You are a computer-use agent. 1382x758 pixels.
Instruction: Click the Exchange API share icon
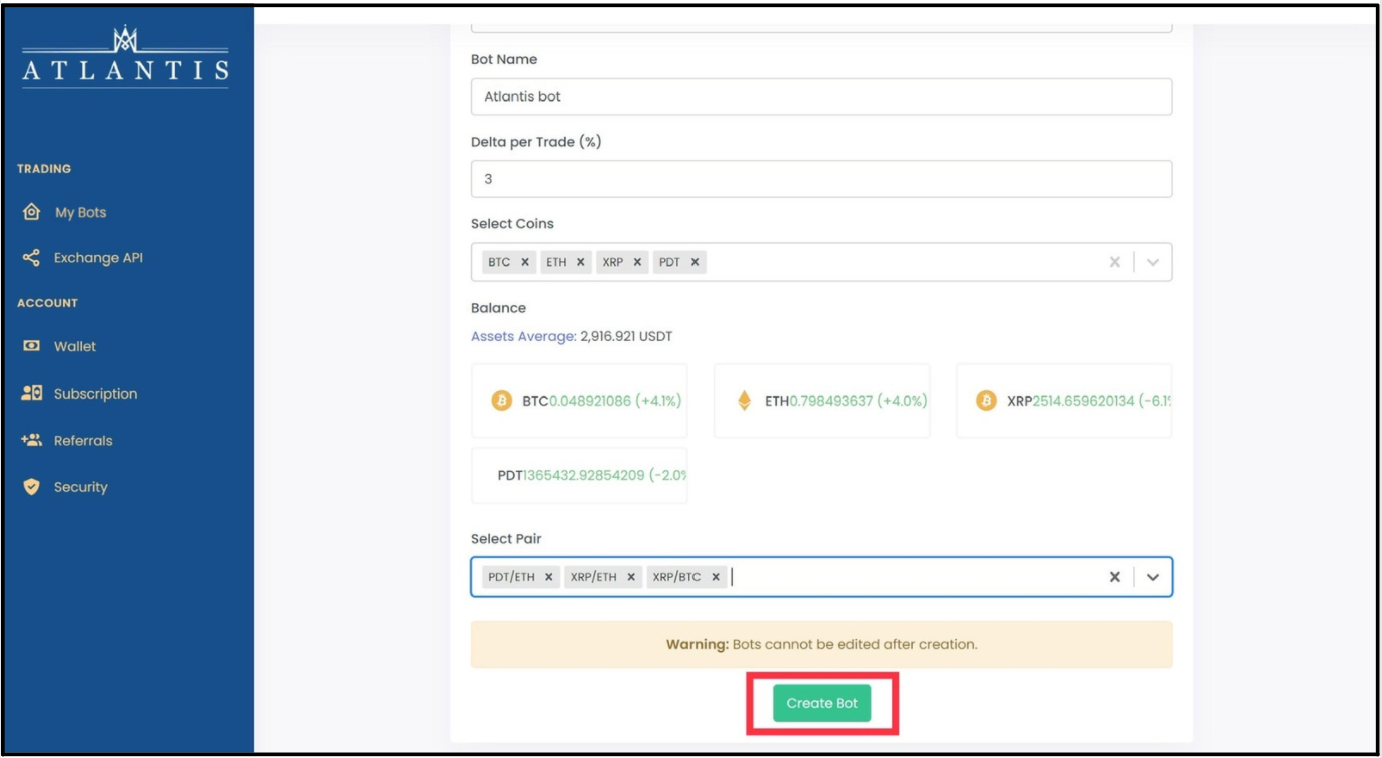(31, 258)
